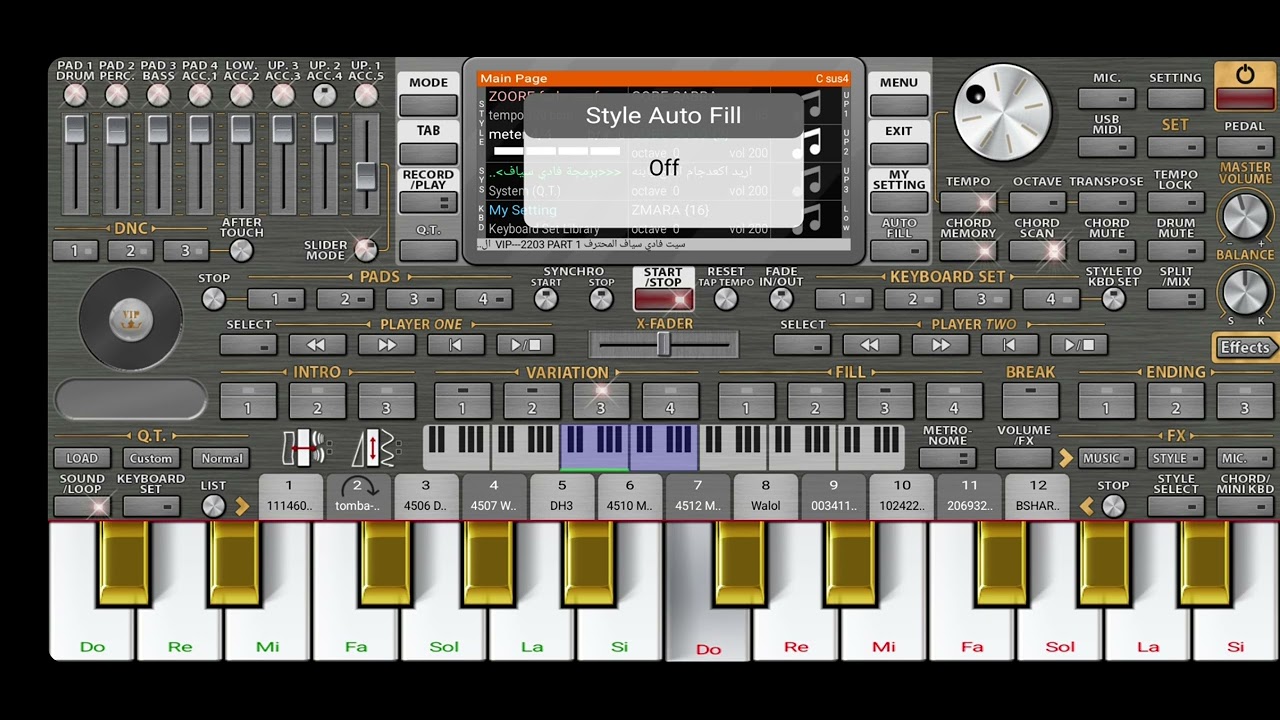1280x720 pixels.
Task: Click the Q.T. Normal button
Action: click(222, 458)
